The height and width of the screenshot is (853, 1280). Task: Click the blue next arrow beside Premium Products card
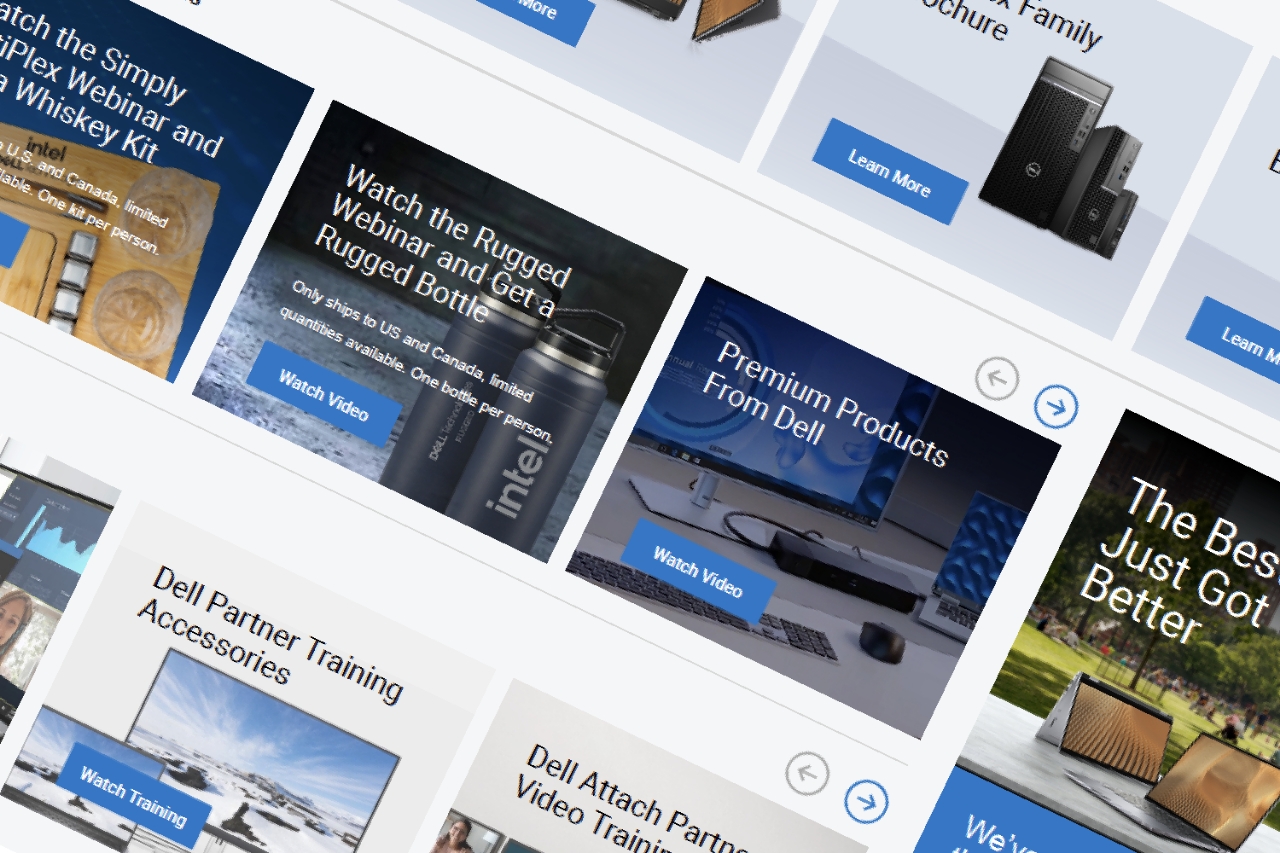[1056, 406]
